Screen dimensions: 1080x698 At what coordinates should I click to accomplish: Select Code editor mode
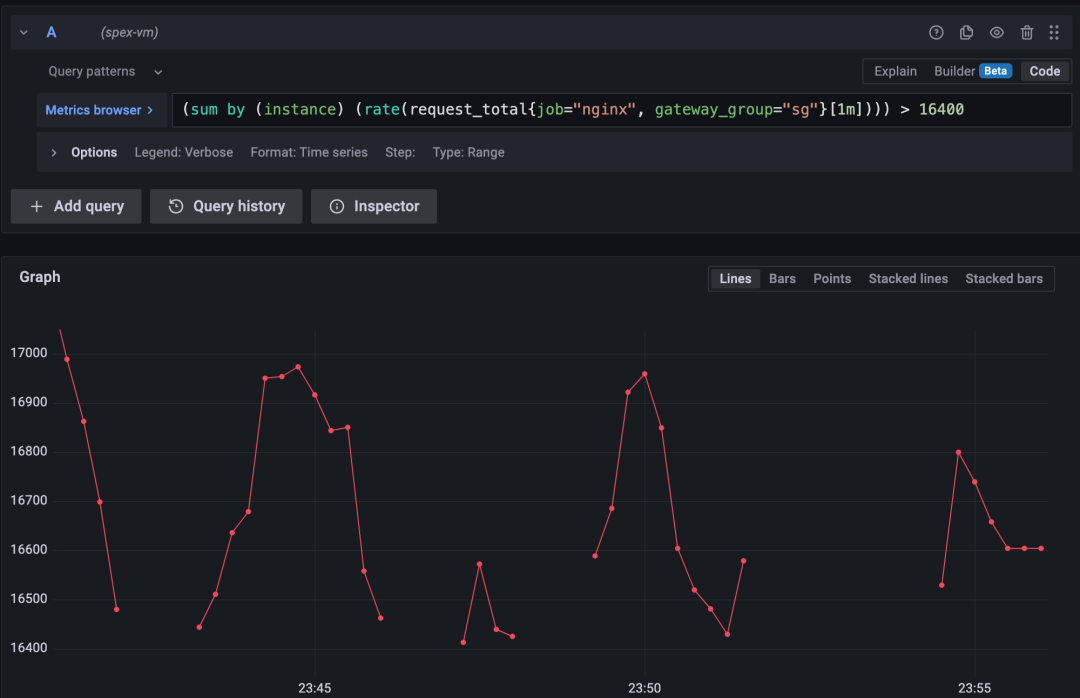click(x=1044, y=71)
